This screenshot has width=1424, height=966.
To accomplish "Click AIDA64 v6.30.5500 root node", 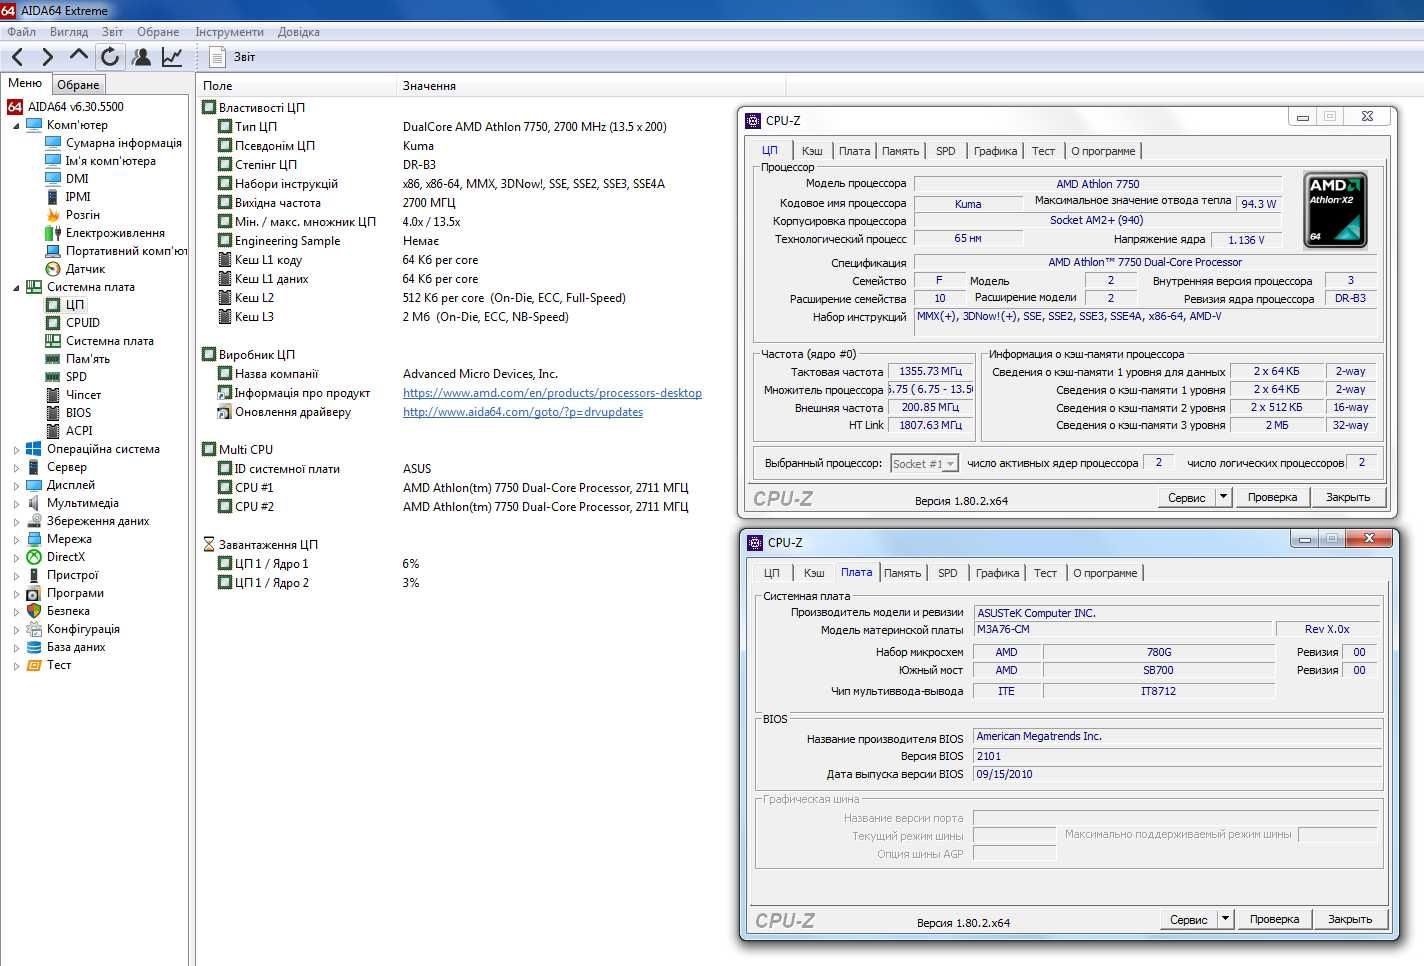I will coord(75,107).
